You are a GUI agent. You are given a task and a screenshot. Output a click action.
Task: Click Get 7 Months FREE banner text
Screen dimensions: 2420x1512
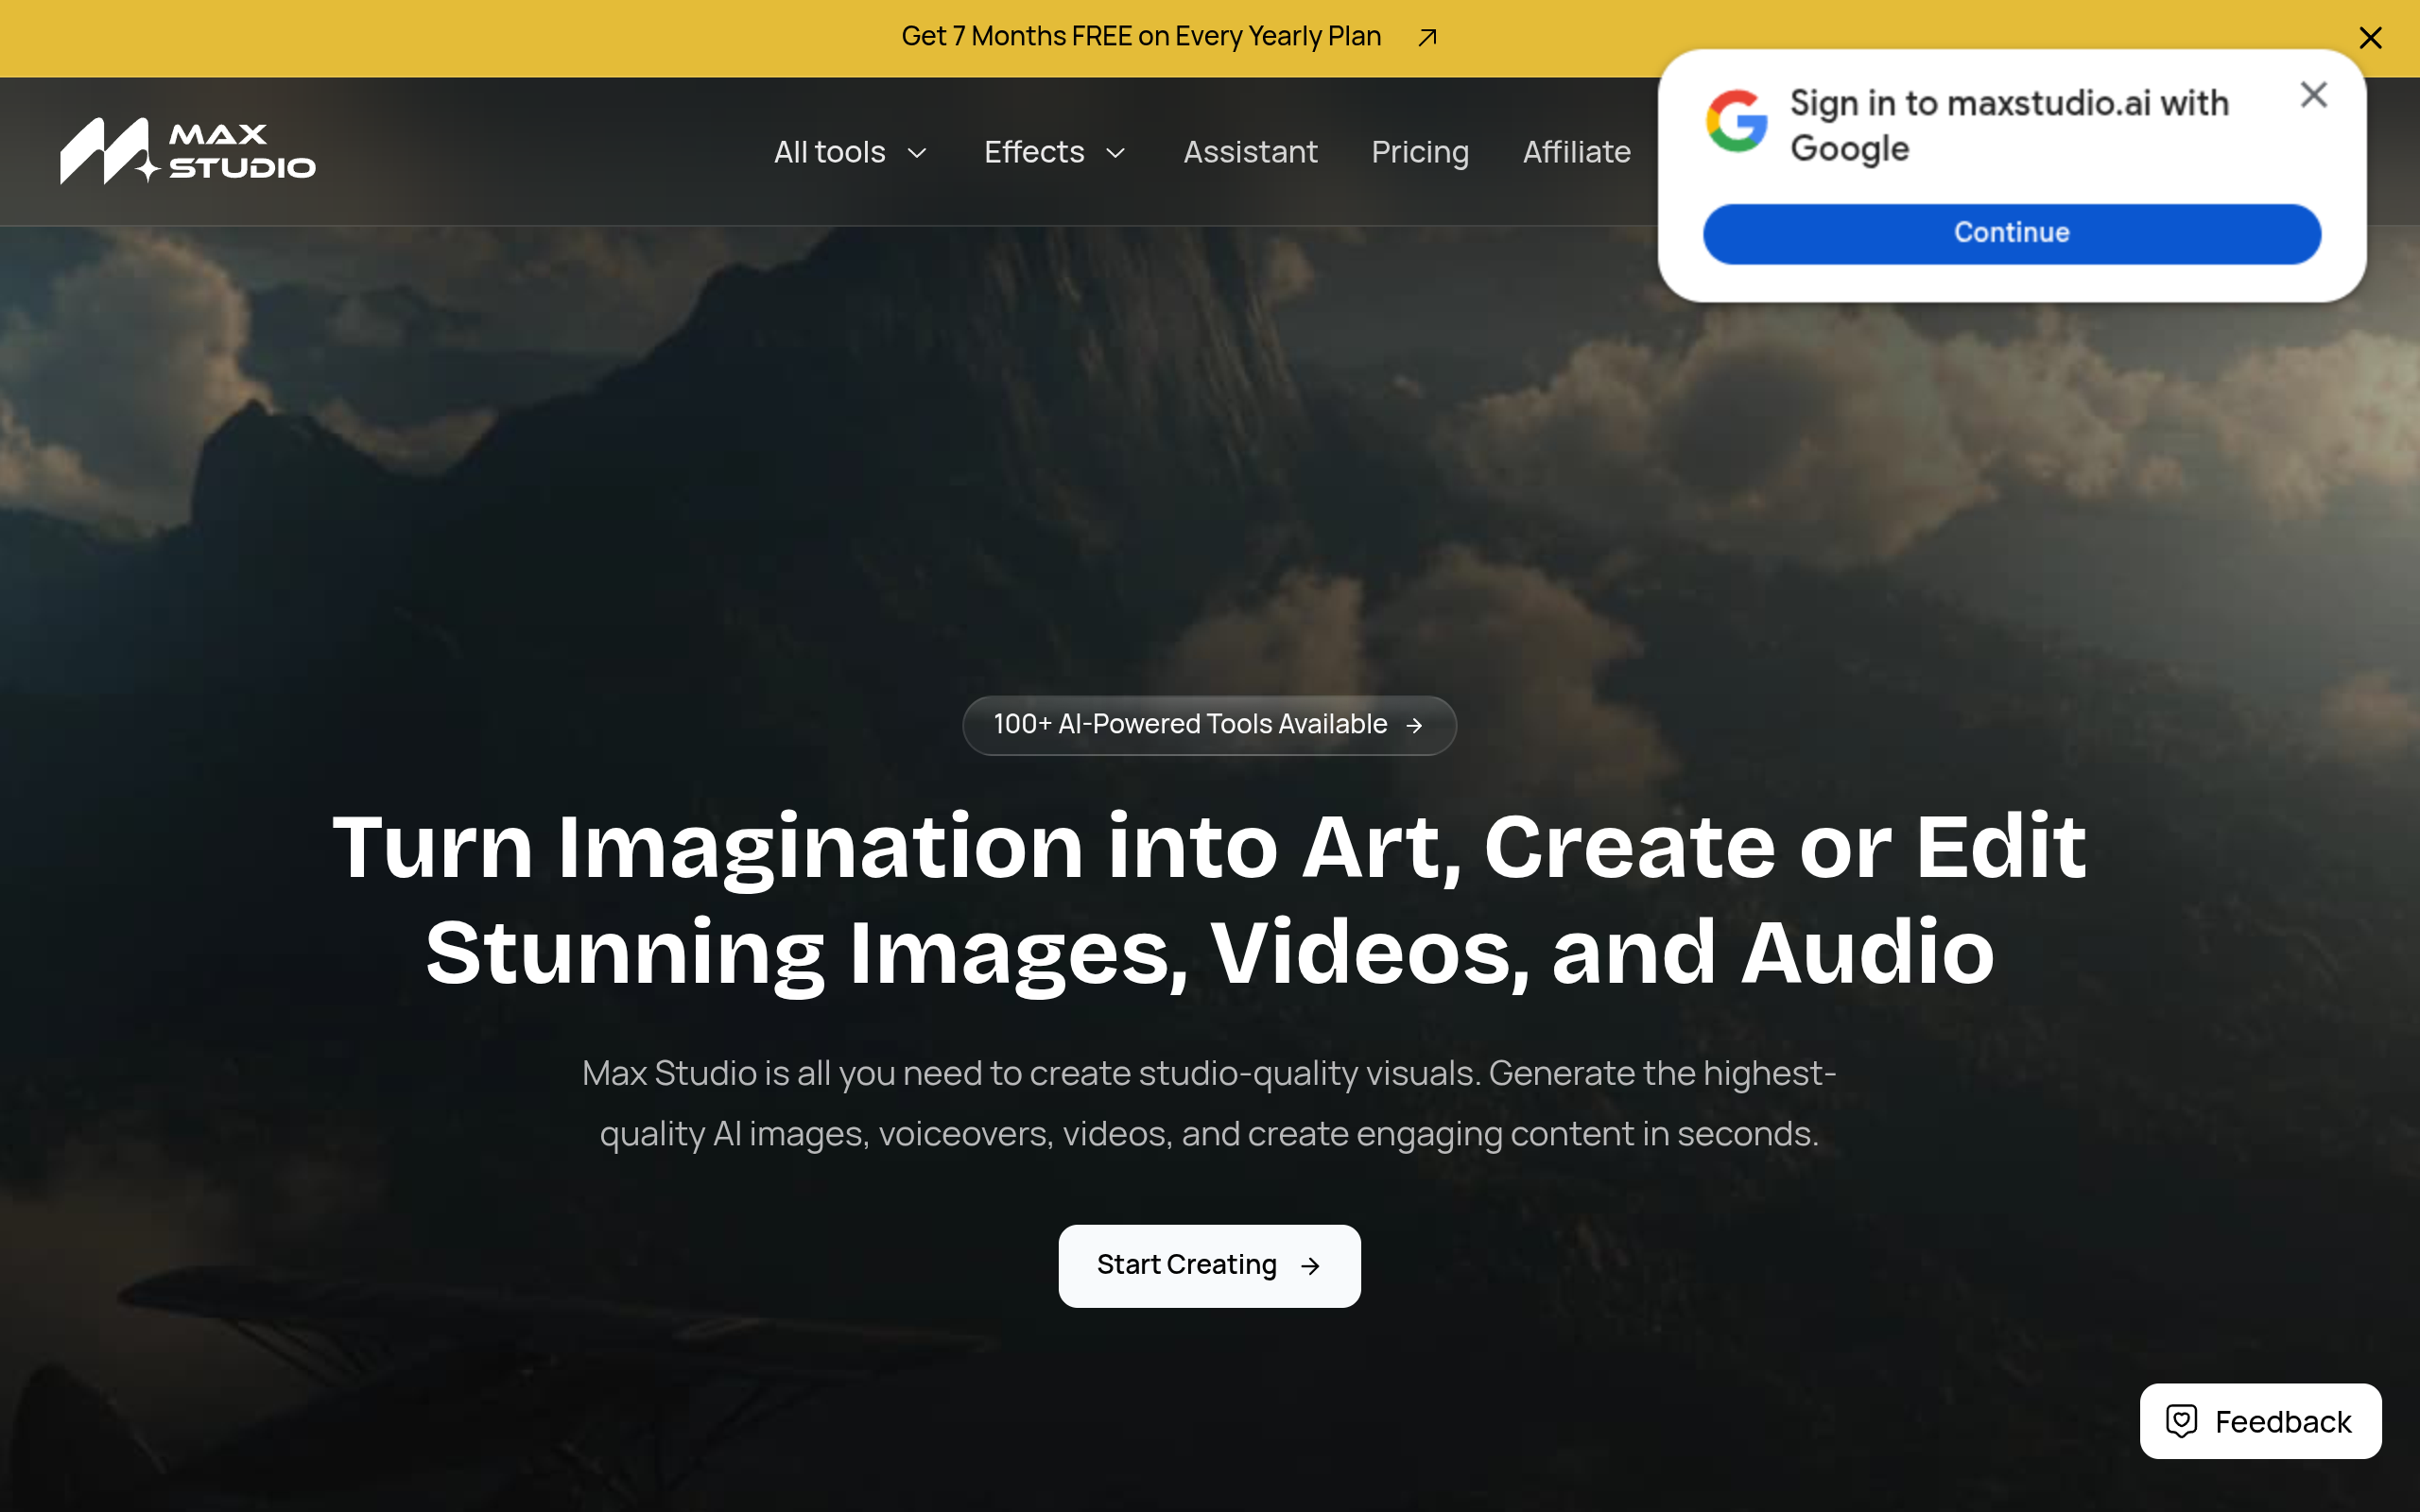click(1141, 37)
